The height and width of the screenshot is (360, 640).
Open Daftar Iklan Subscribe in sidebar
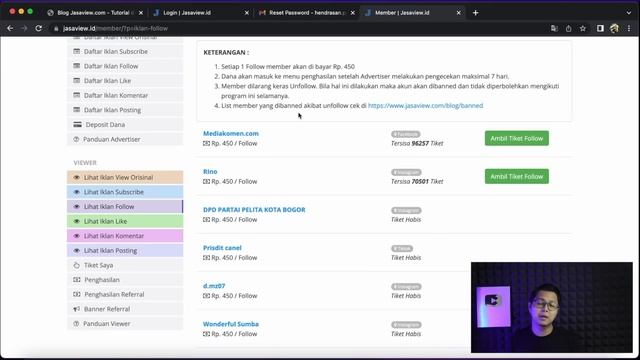(x=125, y=51)
